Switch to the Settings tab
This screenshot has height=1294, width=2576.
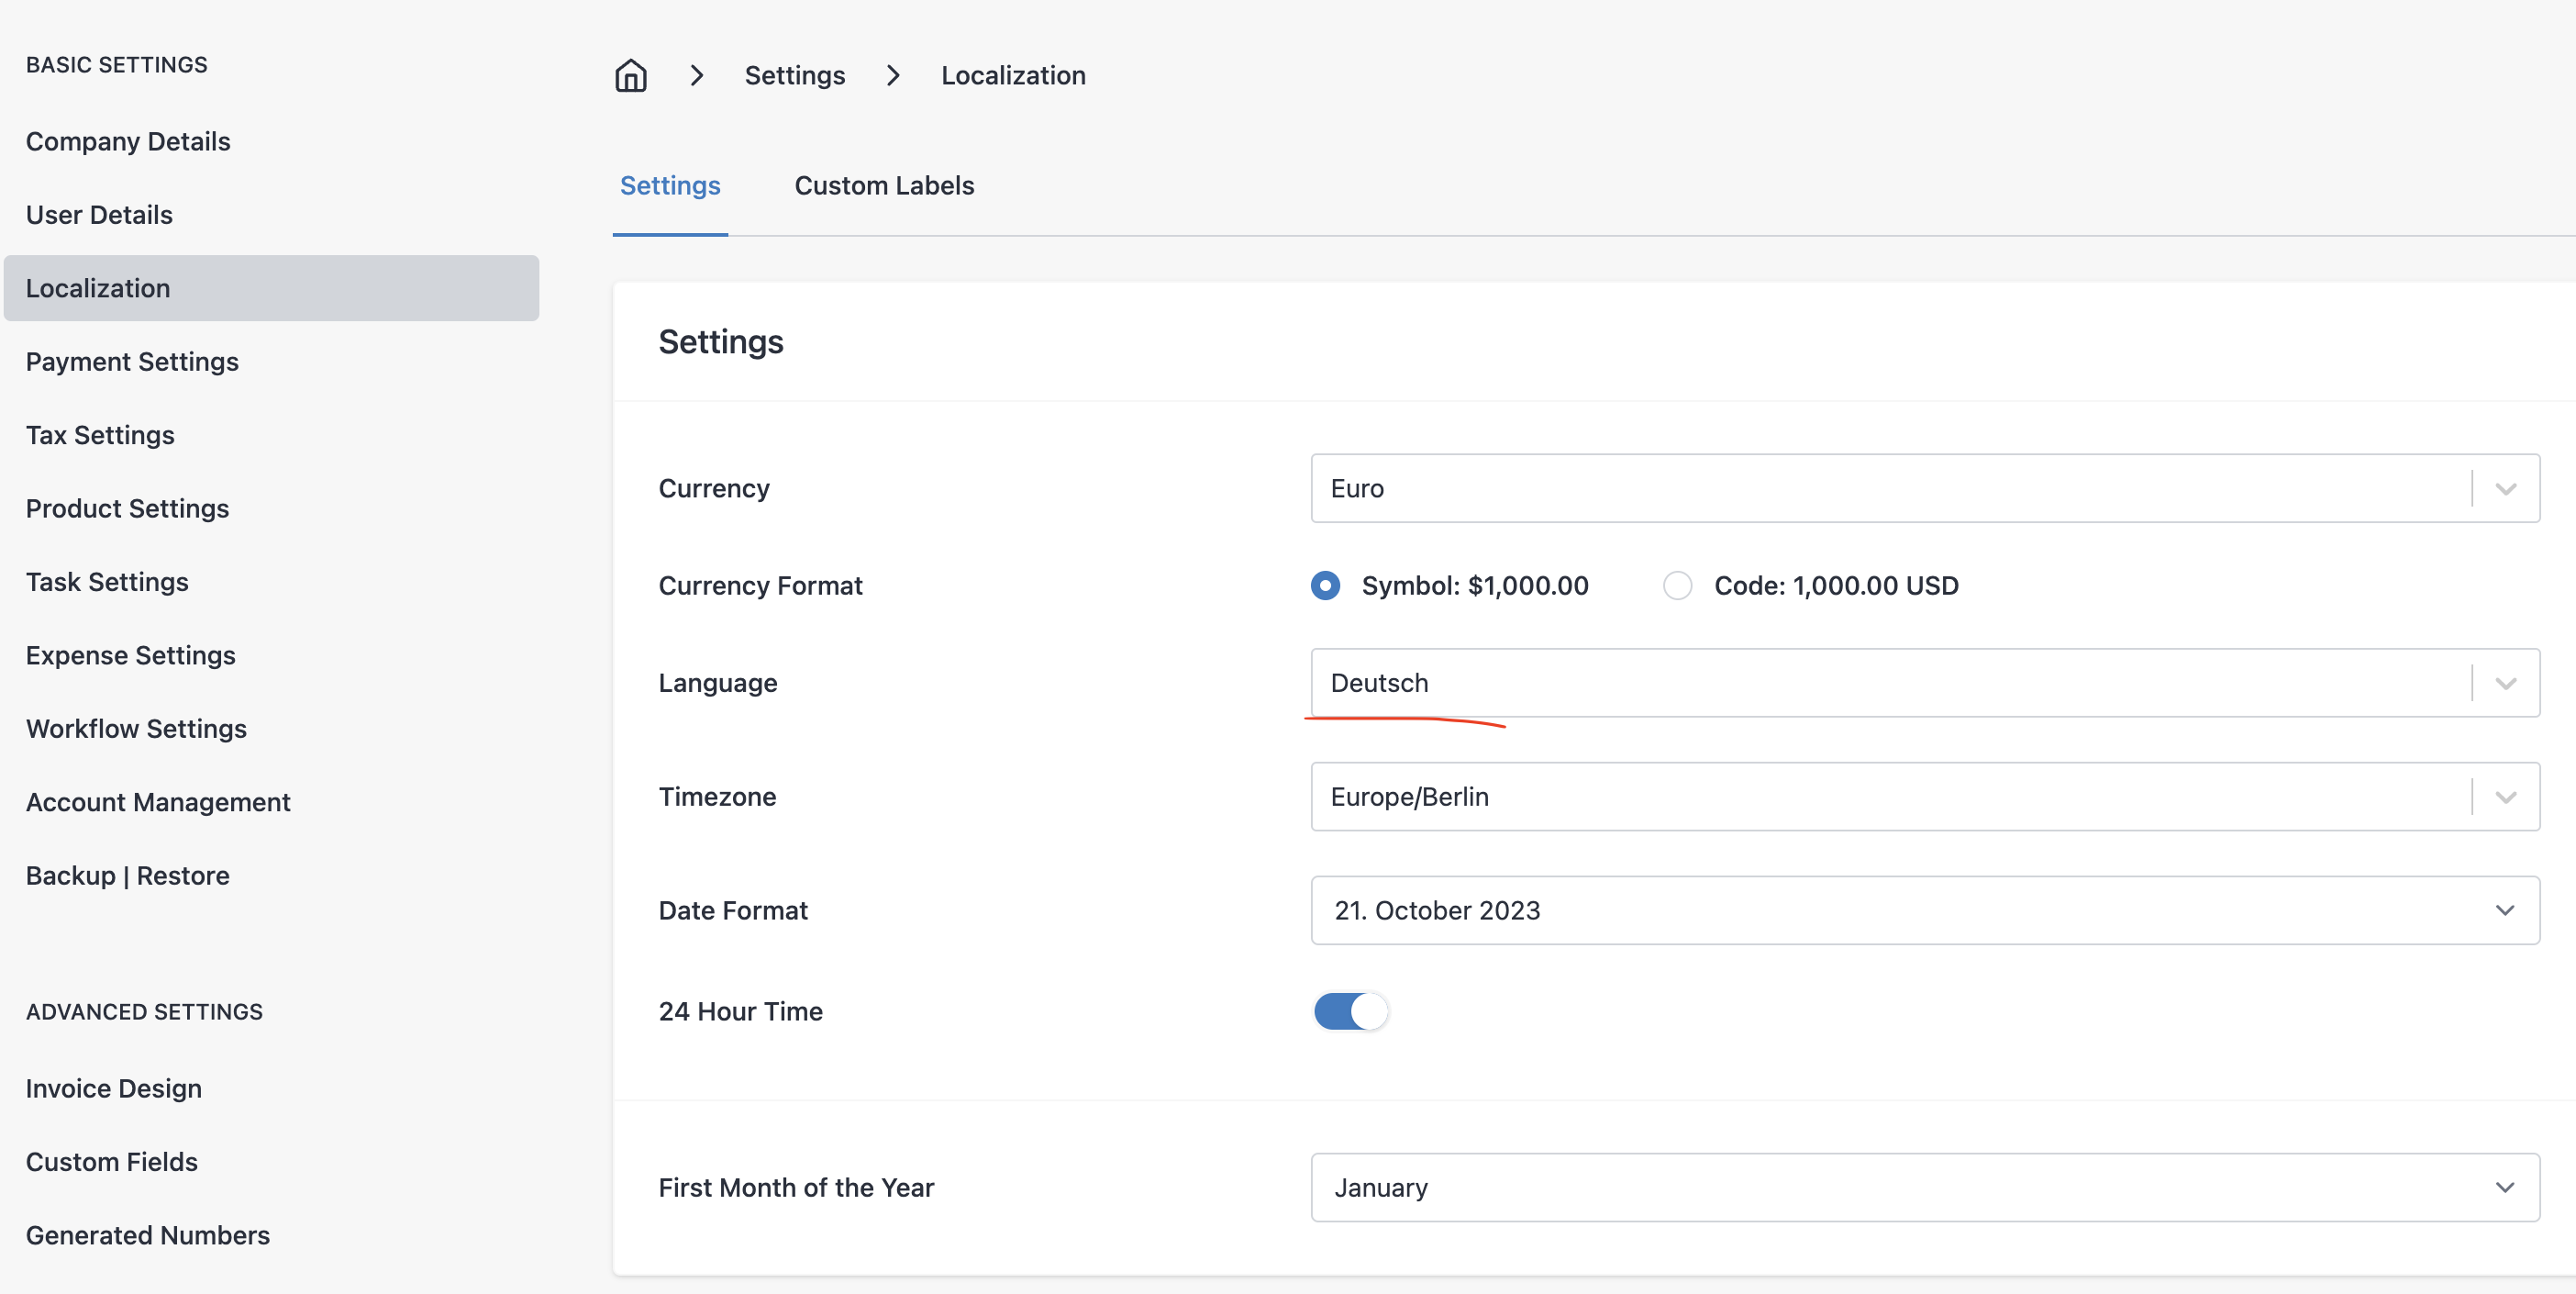click(x=670, y=186)
